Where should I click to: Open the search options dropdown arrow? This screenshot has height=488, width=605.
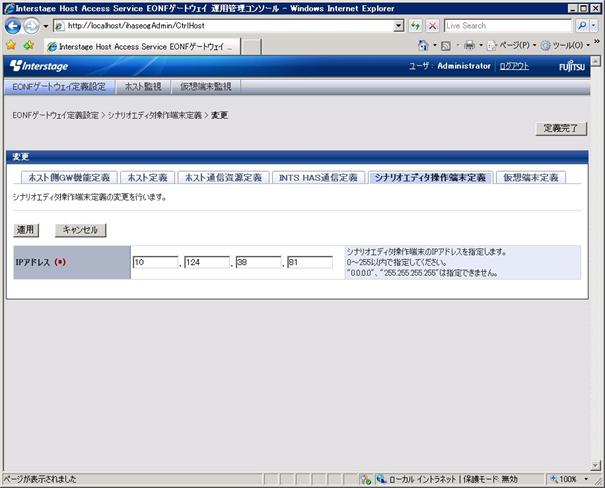(594, 26)
